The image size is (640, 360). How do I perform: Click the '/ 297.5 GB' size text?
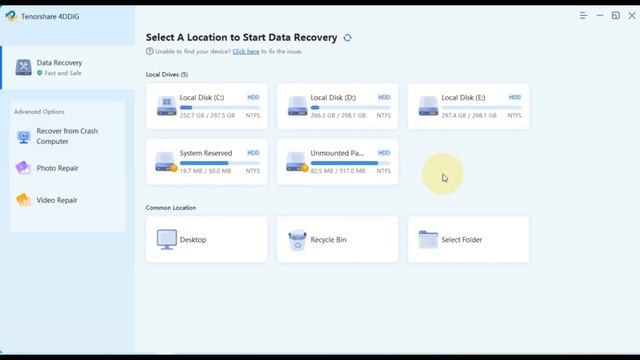pyautogui.click(x=221, y=116)
